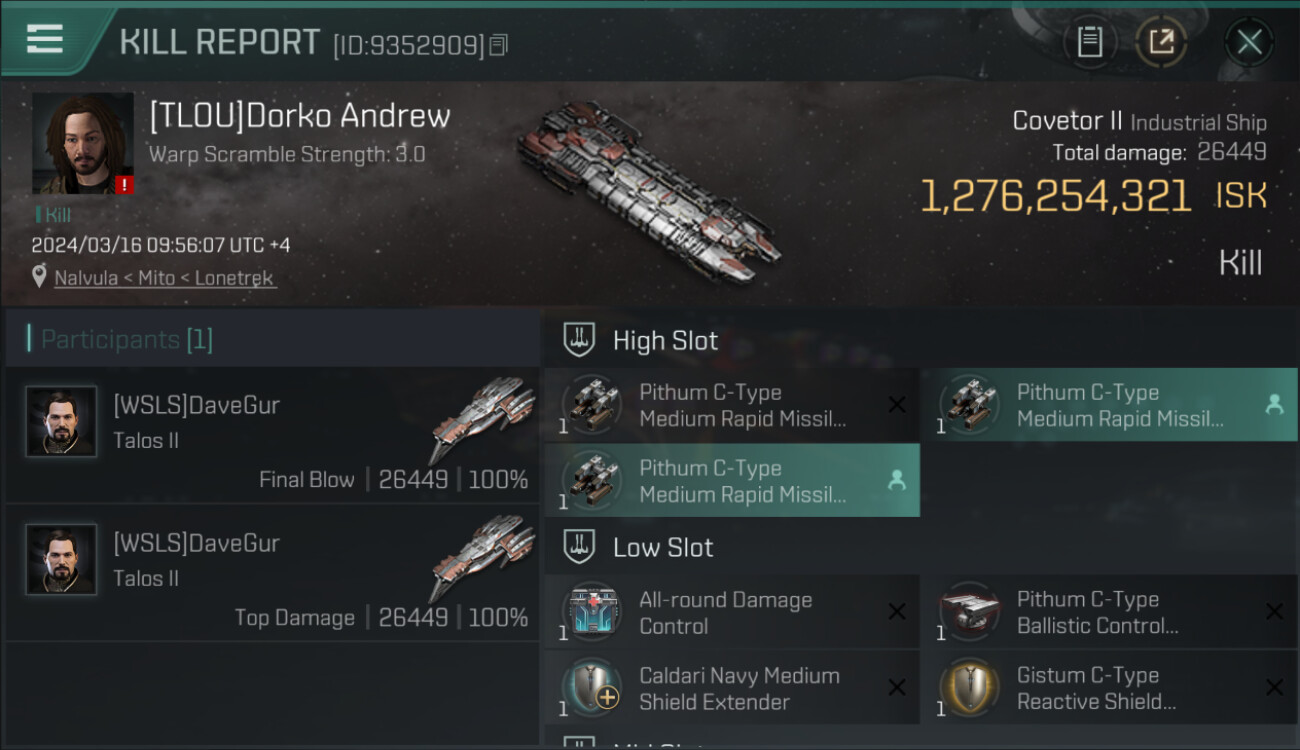Share the kill report externally
This screenshot has width=1300, height=750.
click(1160, 42)
